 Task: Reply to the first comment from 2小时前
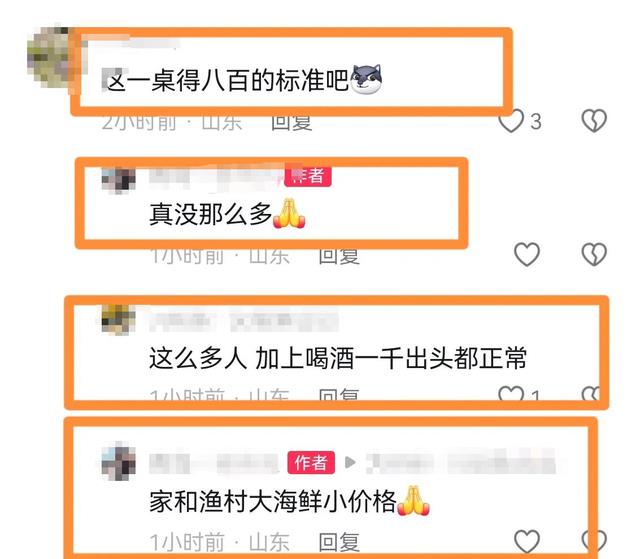click(x=292, y=122)
